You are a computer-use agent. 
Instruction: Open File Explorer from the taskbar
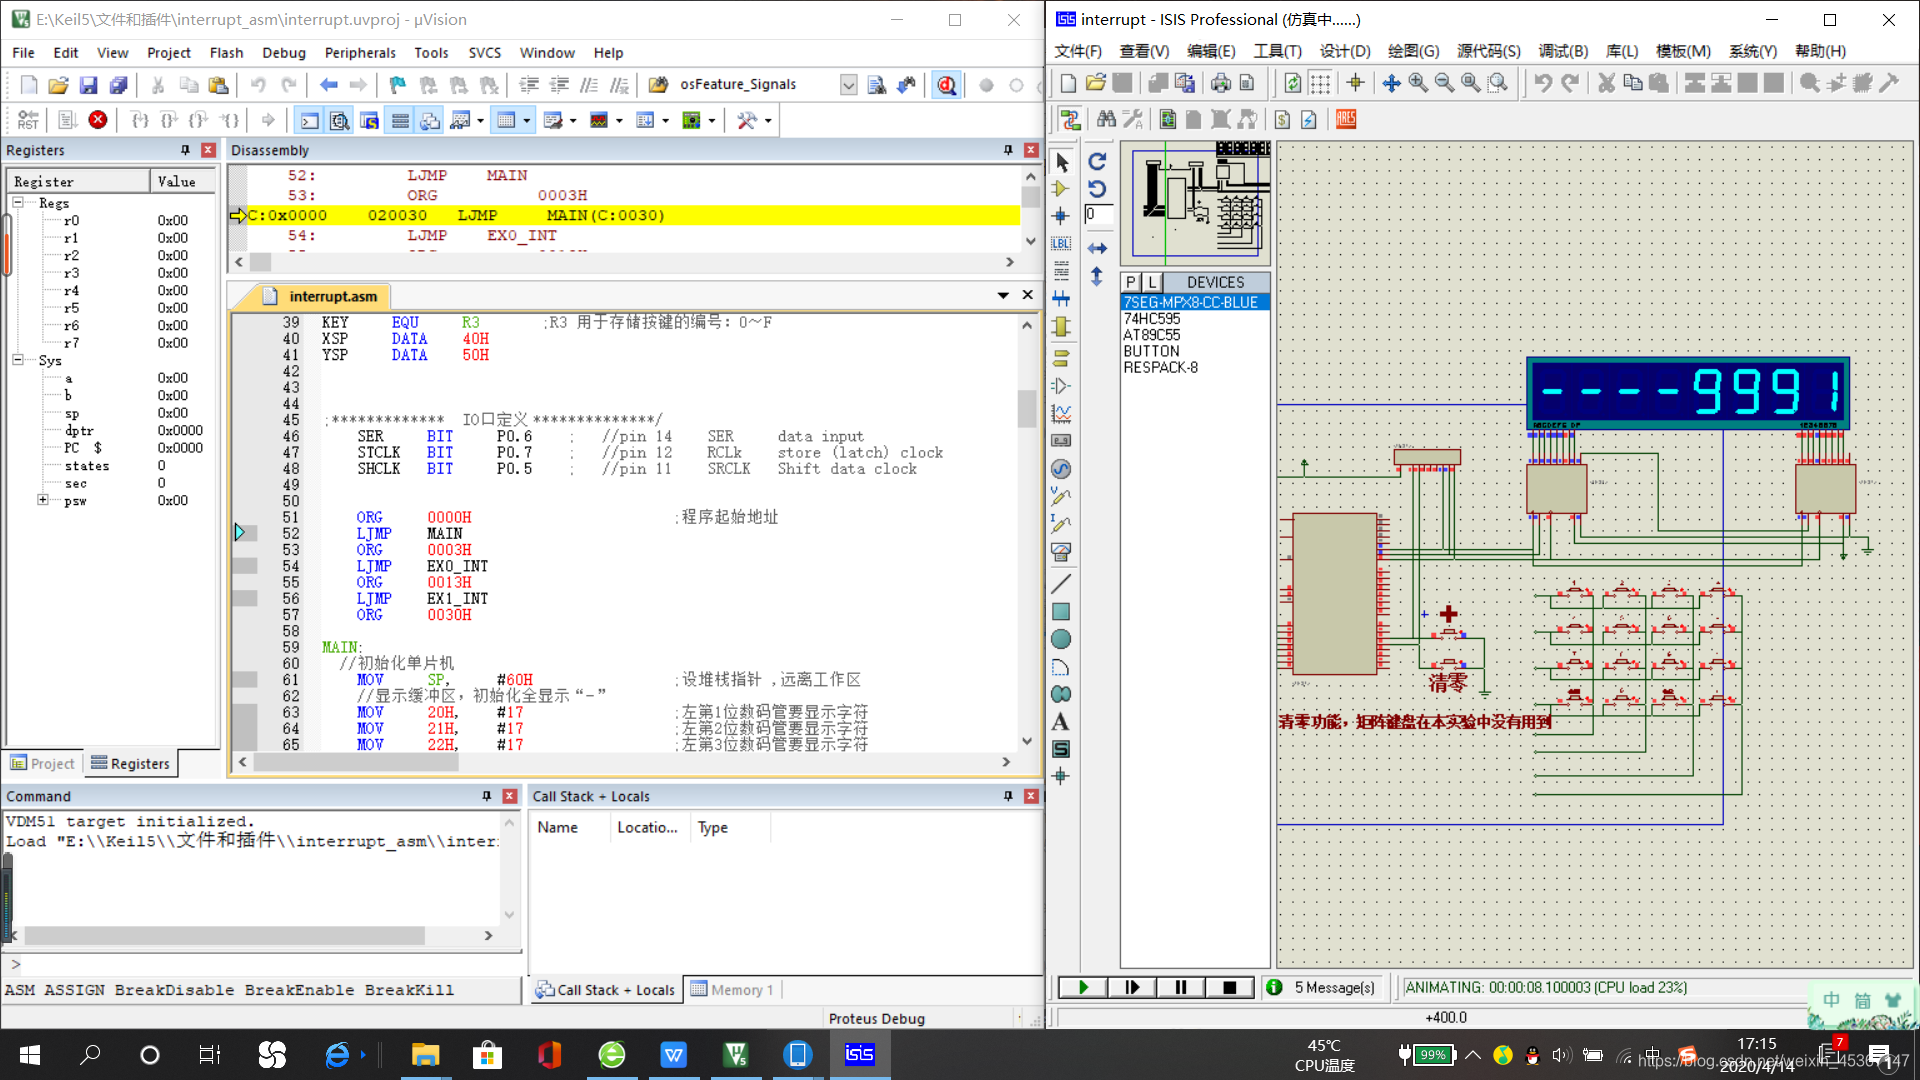point(425,1055)
